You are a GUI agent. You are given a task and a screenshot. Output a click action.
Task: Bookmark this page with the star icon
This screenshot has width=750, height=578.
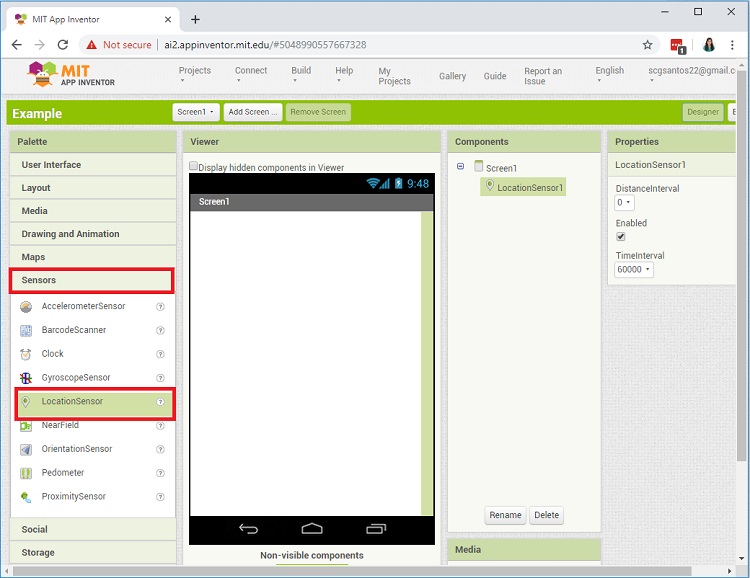647,45
